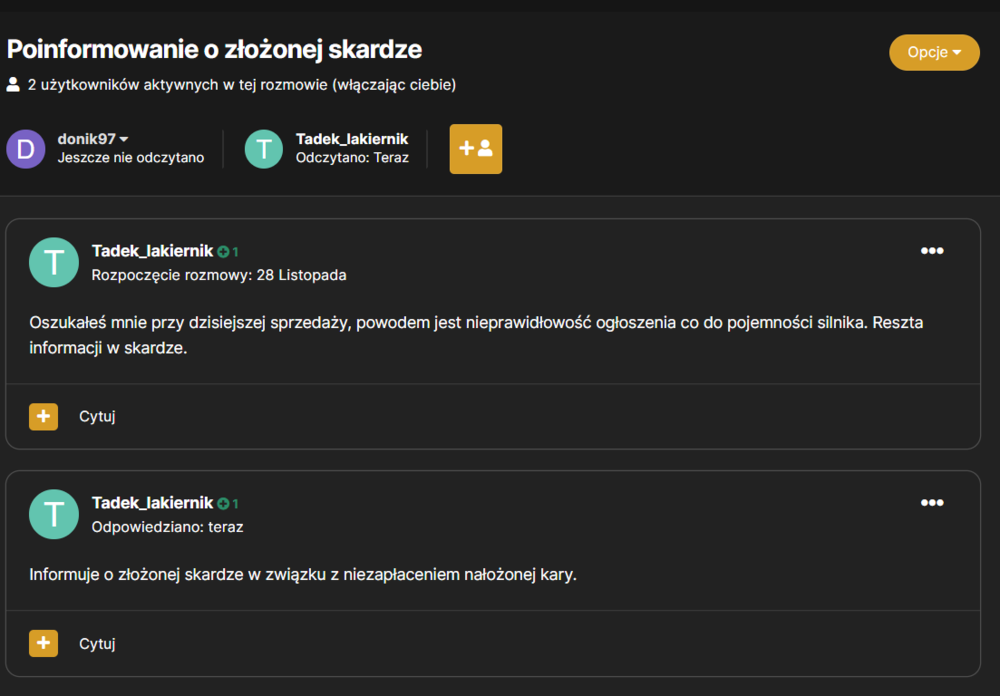Click 'Jeszcze nie odczytano' status under donik97
This screenshot has width=1000, height=696.
(x=131, y=158)
